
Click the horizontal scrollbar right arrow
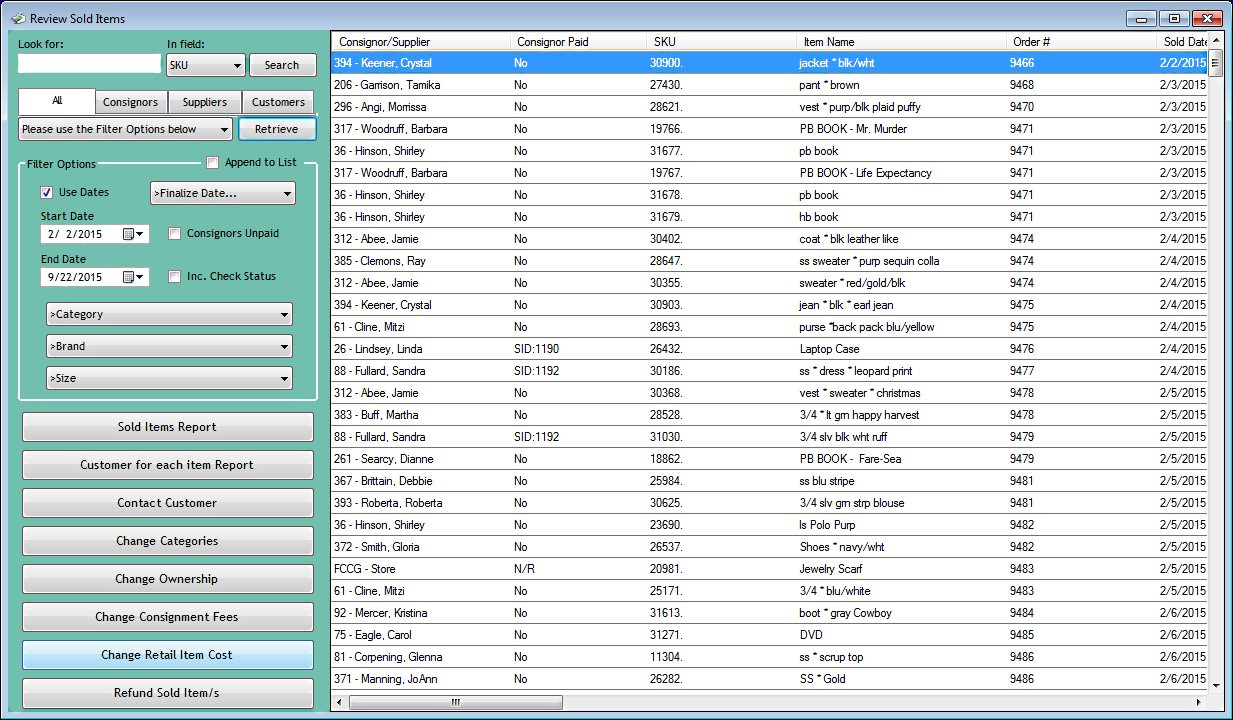[1200, 702]
